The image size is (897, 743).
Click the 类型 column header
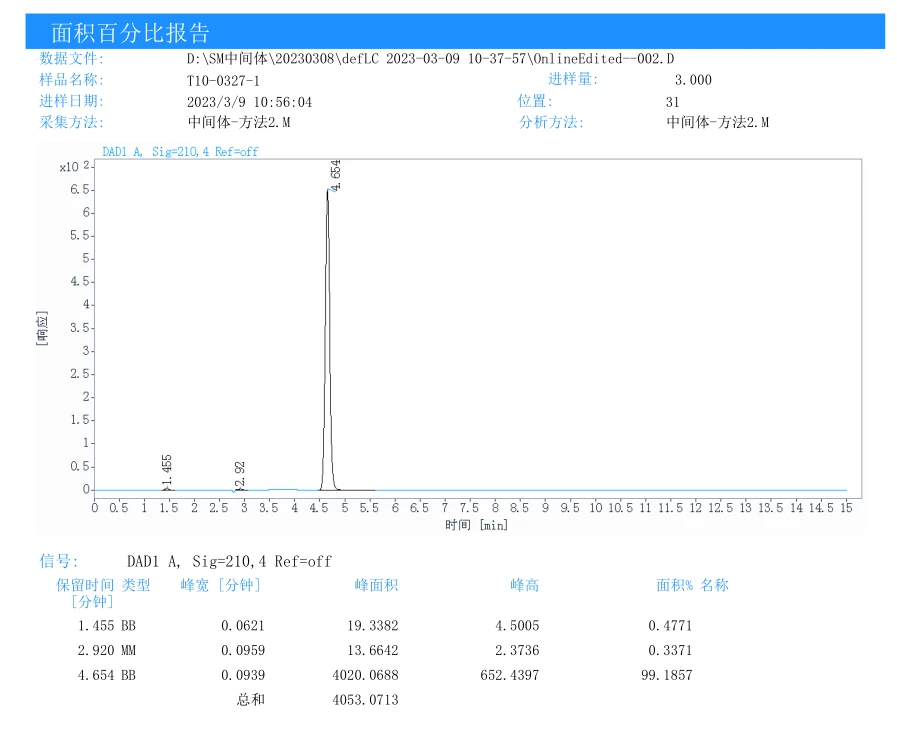tap(136, 585)
